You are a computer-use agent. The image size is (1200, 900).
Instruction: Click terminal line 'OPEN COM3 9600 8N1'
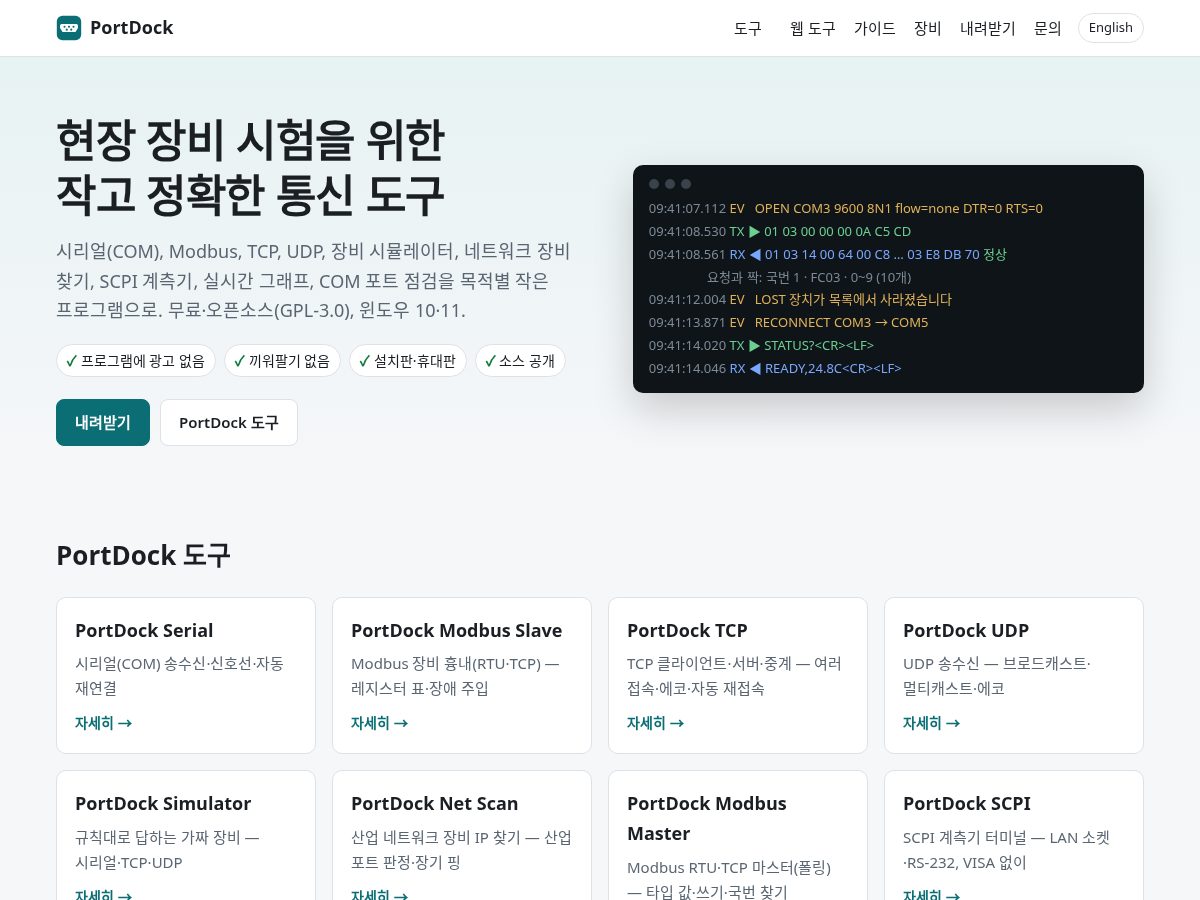click(846, 209)
